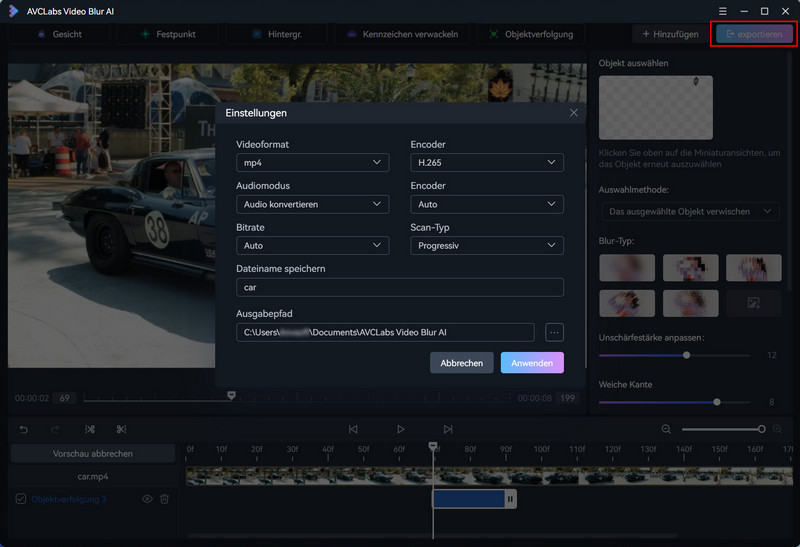The width and height of the screenshot is (800, 547).
Task: Click the tracking segment right handle
Action: 510,499
